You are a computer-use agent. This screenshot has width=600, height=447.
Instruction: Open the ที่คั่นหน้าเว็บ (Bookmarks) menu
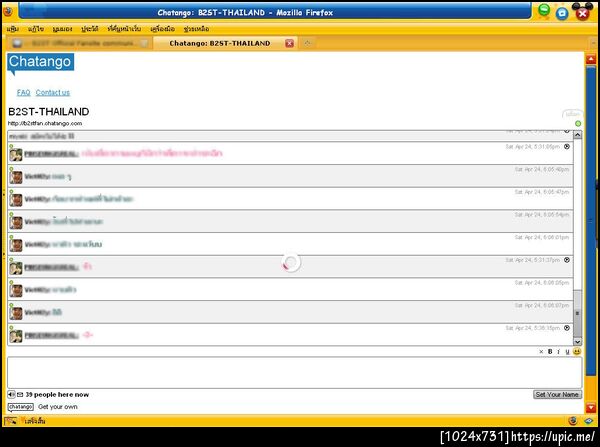tap(124, 29)
